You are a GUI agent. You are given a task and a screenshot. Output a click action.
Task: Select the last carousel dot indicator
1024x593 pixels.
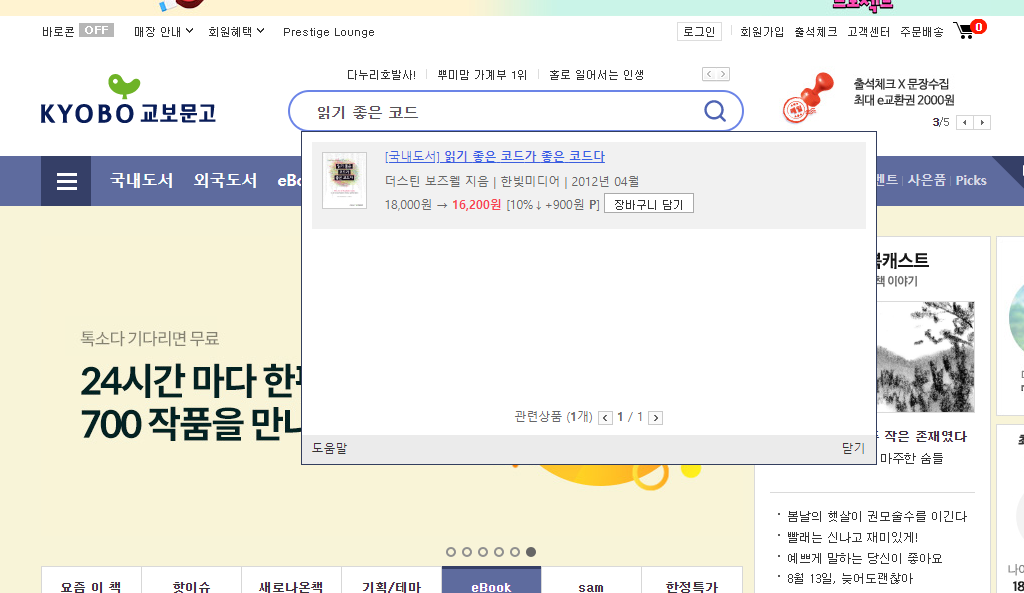pyautogui.click(x=531, y=551)
